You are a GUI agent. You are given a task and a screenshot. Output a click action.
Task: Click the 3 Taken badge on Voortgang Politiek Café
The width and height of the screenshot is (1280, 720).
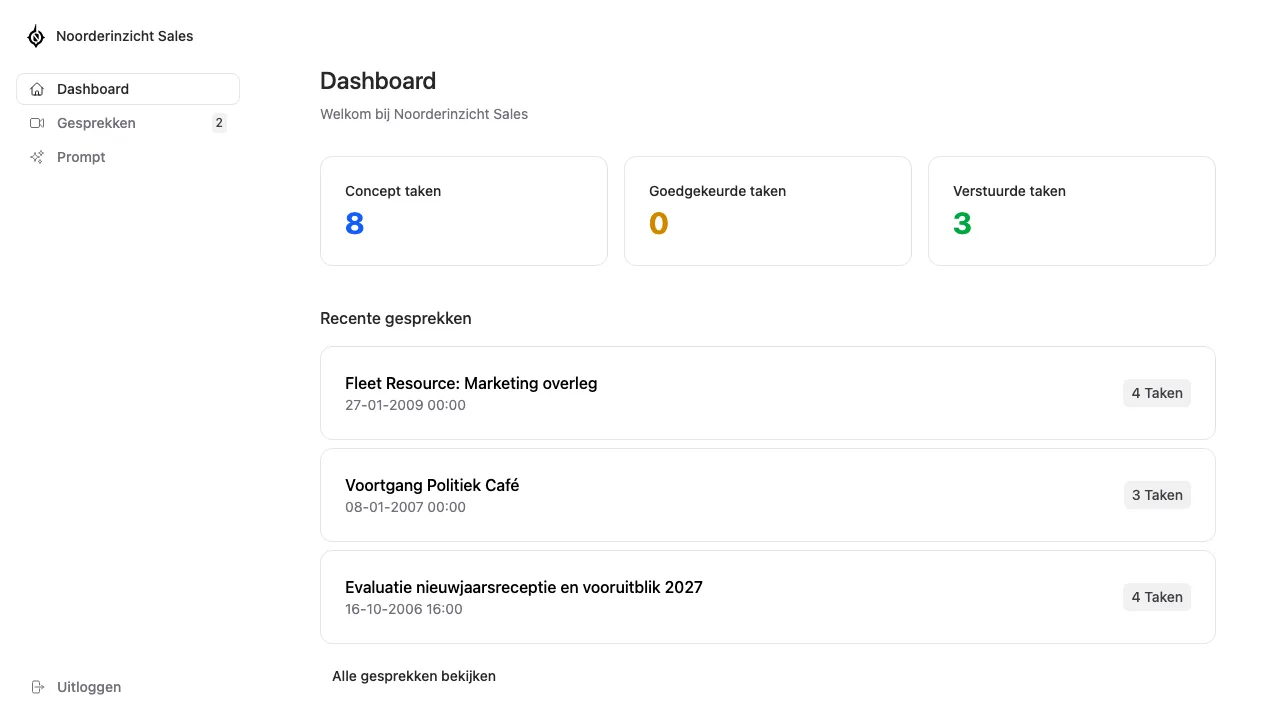click(1157, 495)
